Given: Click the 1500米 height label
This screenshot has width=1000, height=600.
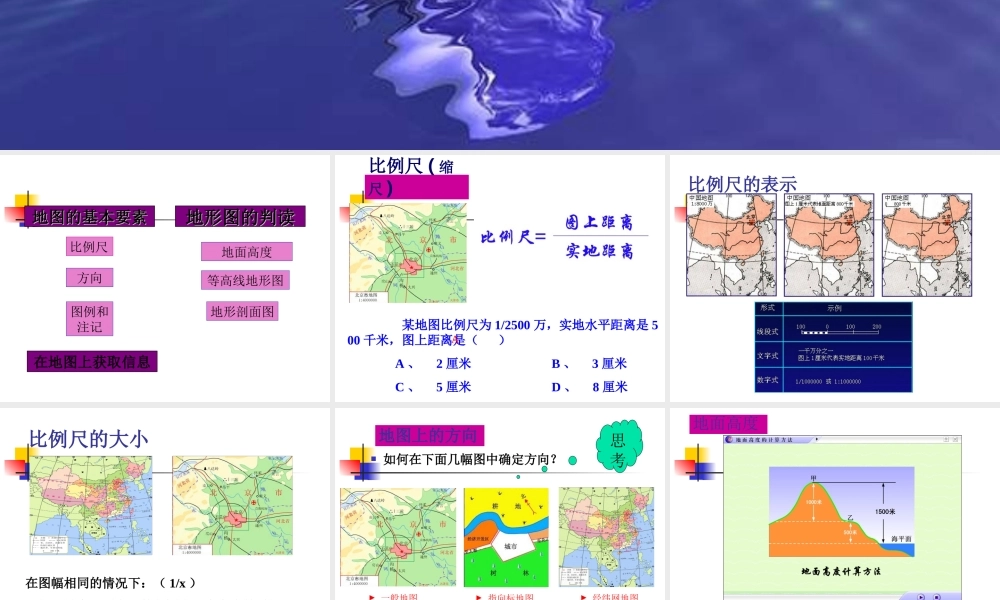Looking at the screenshot, I should pyautogui.click(x=885, y=511).
